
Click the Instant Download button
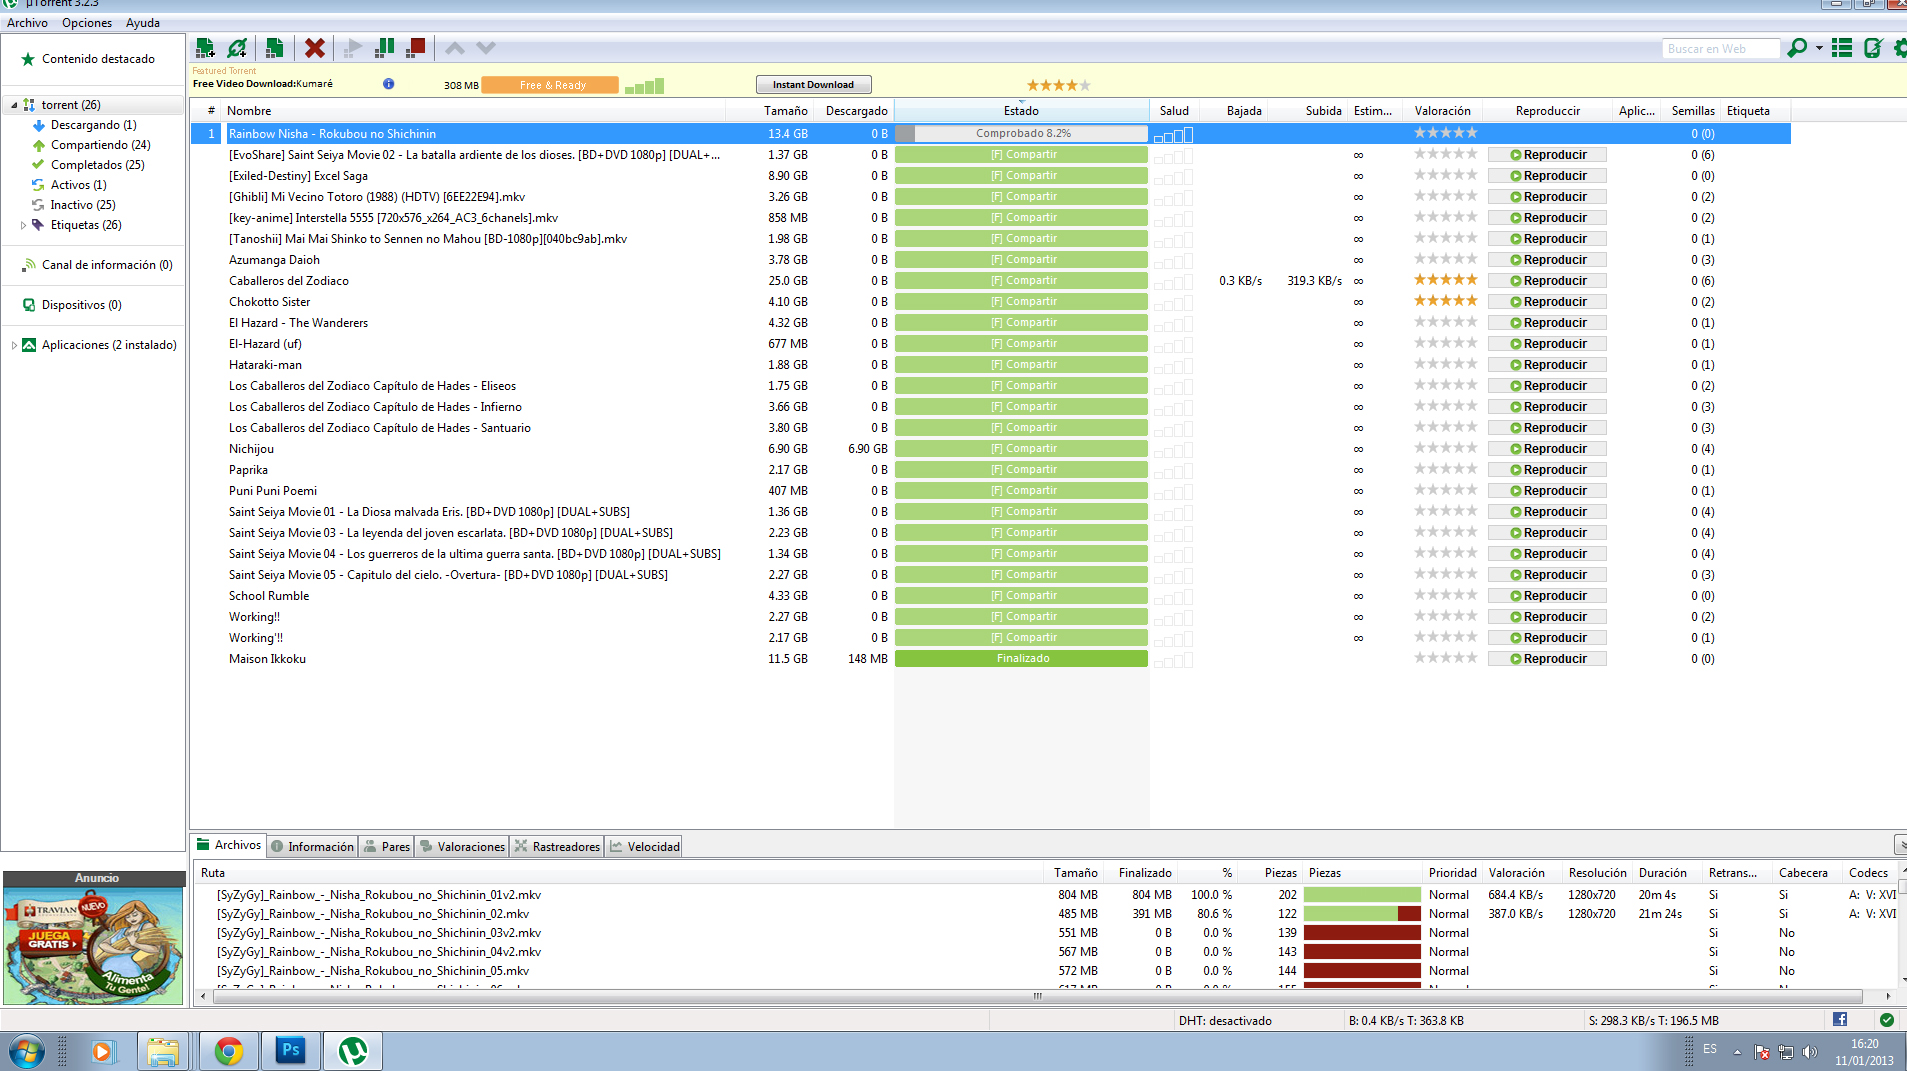coord(813,85)
